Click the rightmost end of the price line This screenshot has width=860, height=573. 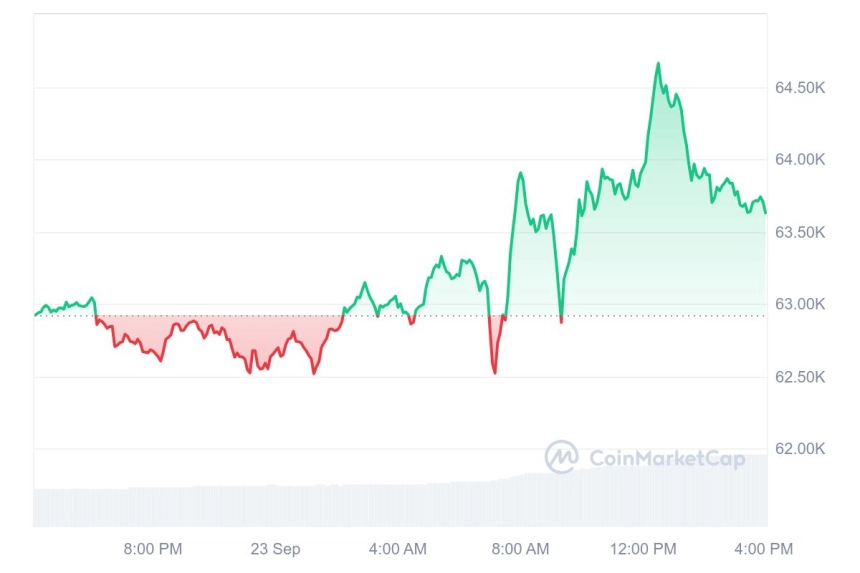click(x=765, y=212)
